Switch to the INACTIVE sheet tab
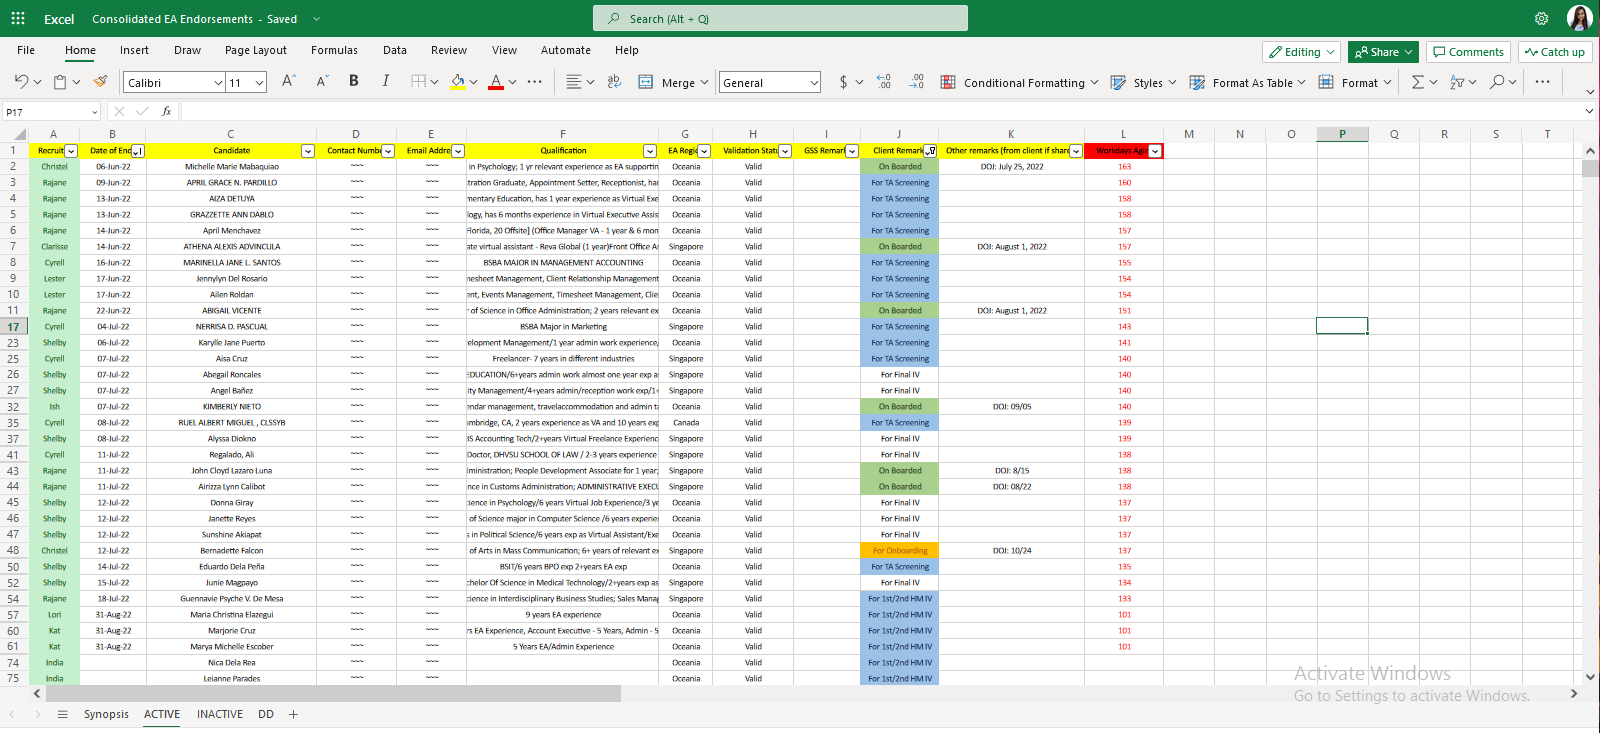1600x733 pixels. 220,714
